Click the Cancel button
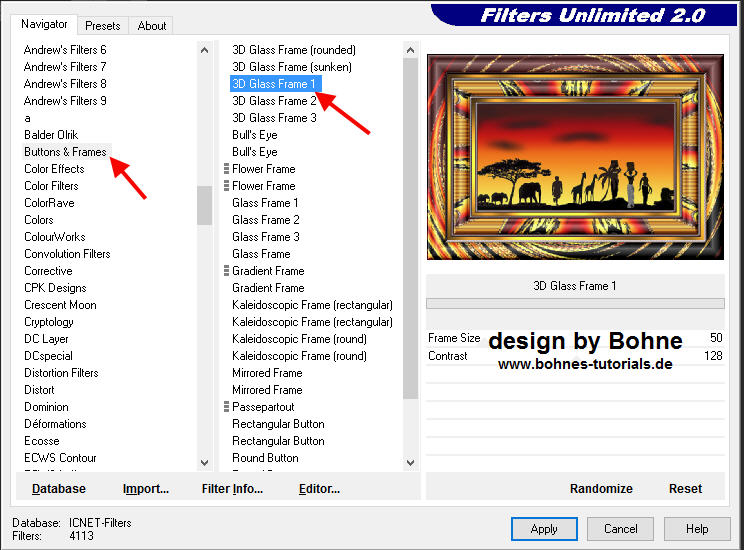This screenshot has width=744, height=550. (x=620, y=529)
